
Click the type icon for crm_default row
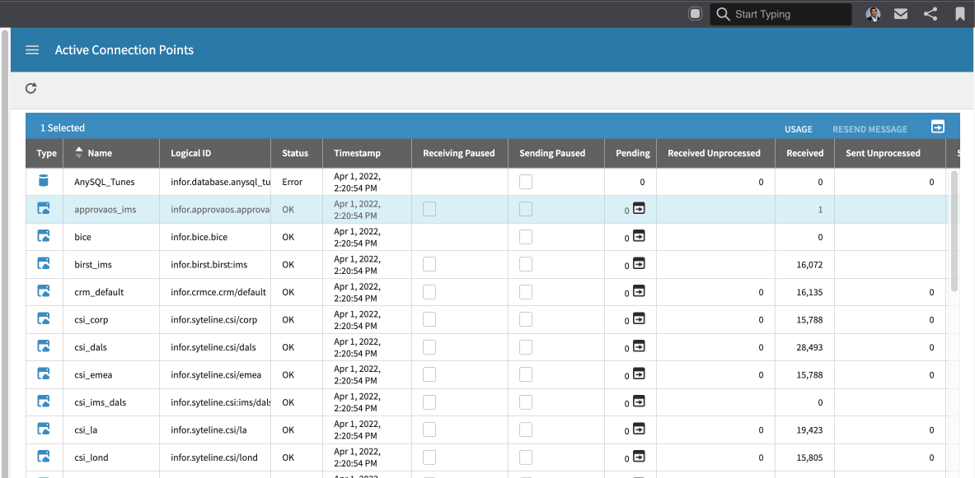coord(44,291)
